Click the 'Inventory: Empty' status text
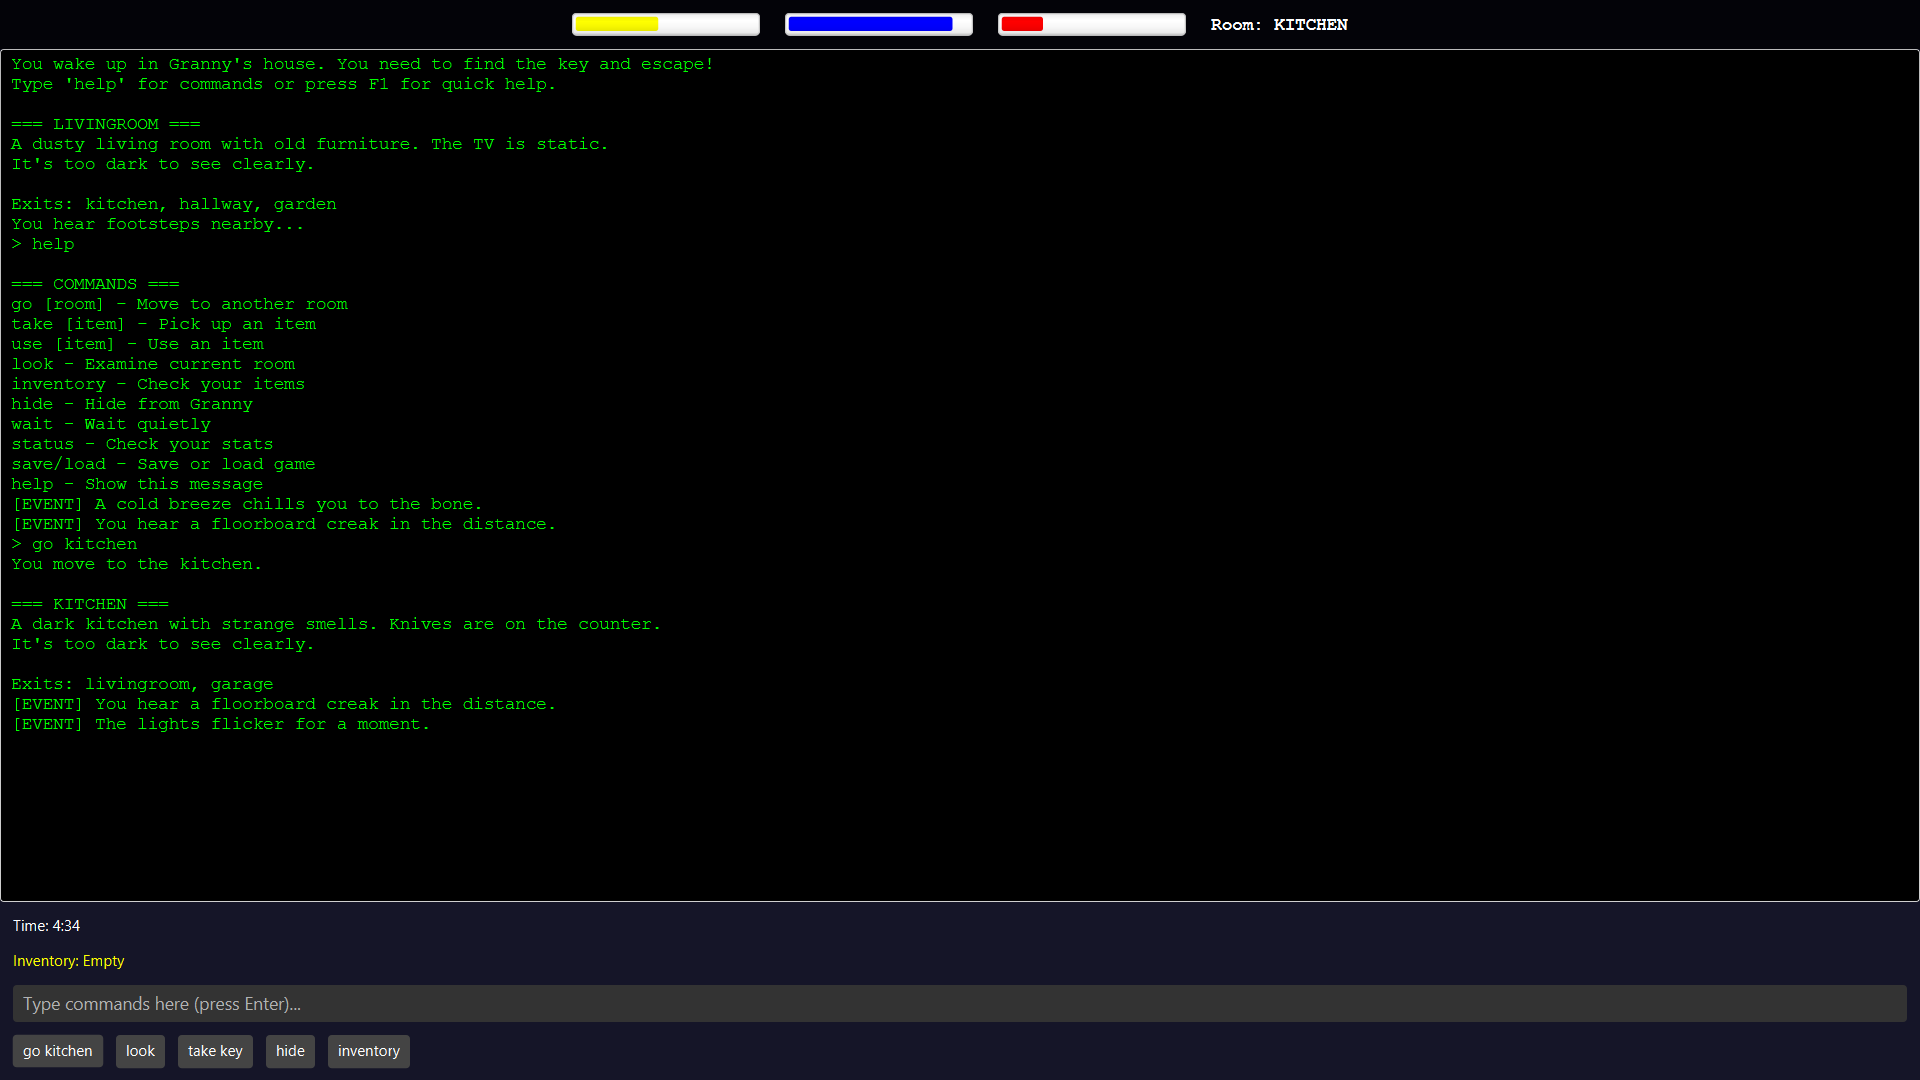This screenshot has width=1920, height=1080. click(68, 961)
